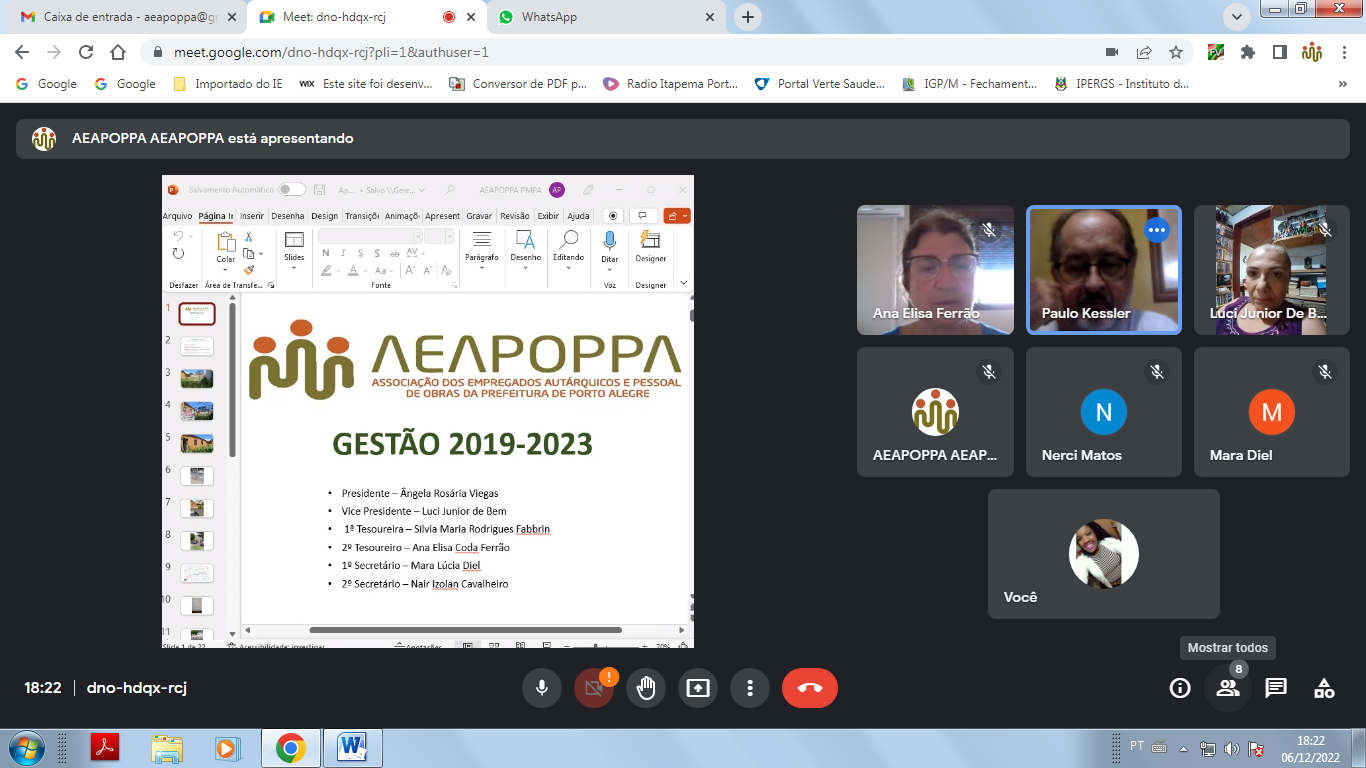The image size is (1366, 768).
Task: Open the Inserir ribbon tab in PowerPoint
Action: click(252, 215)
